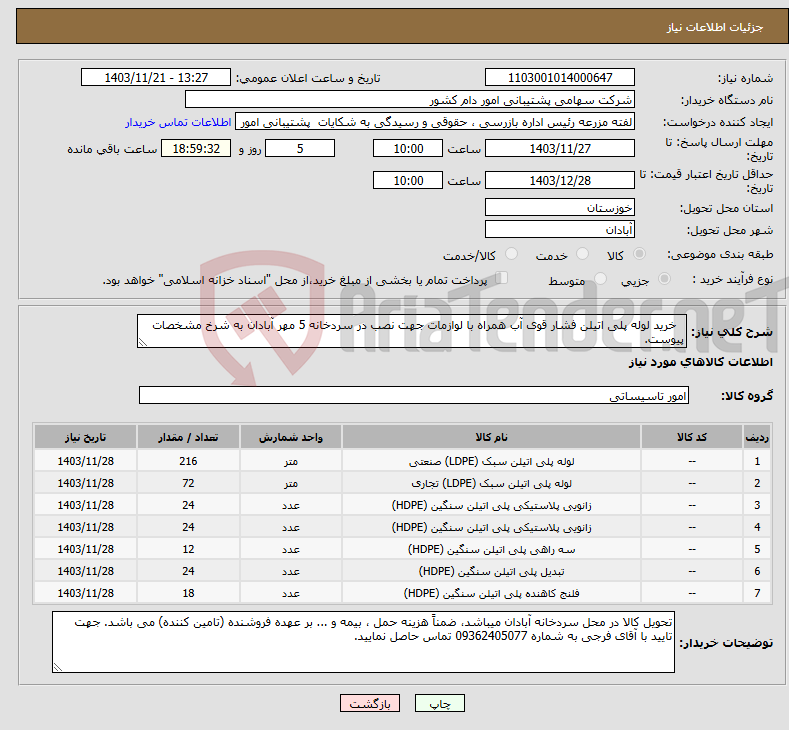This screenshot has width=789, height=730.
Task: Click the شماره نیاز number field
Action: coord(559,78)
